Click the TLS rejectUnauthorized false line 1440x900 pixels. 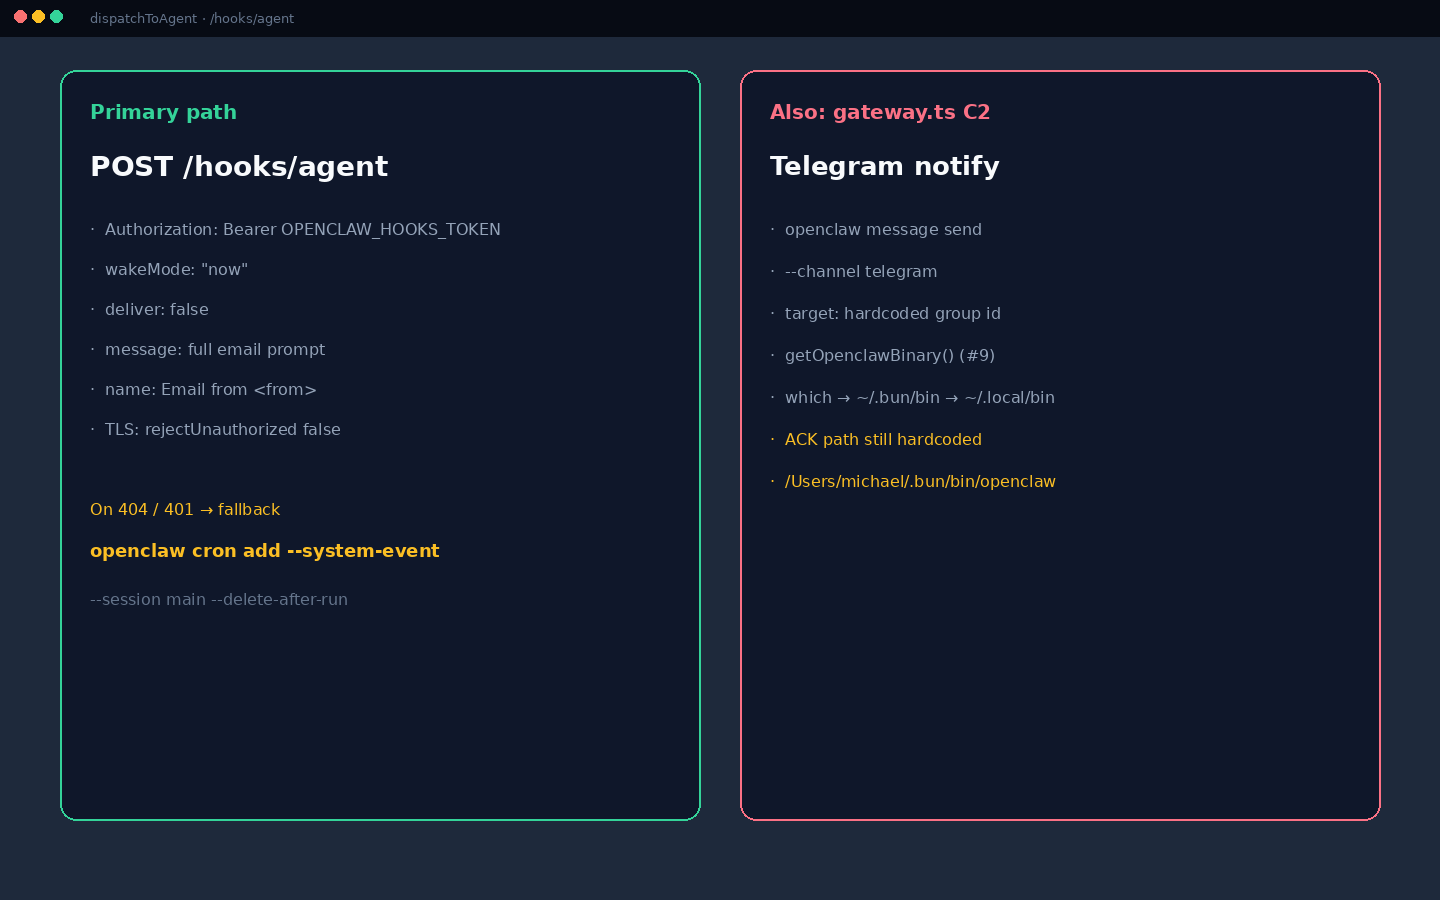click(x=223, y=430)
